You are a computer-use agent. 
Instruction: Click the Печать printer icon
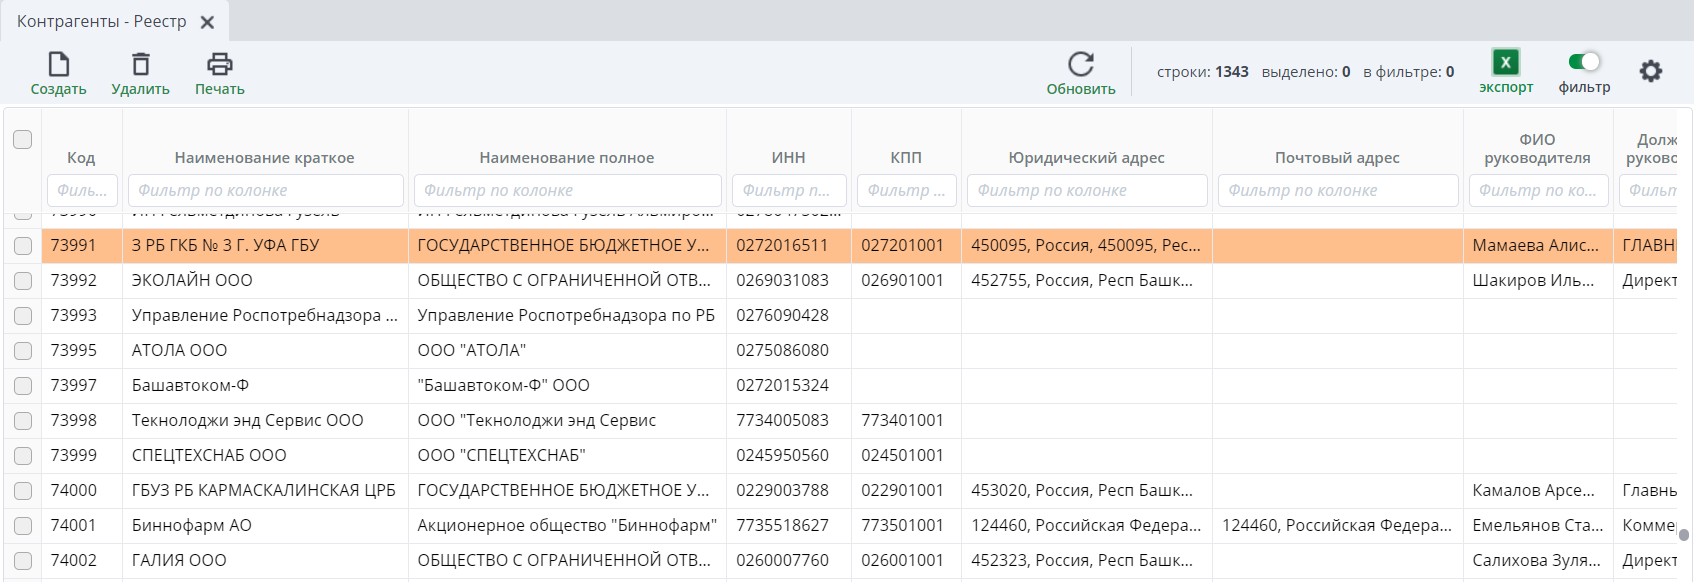[220, 65]
